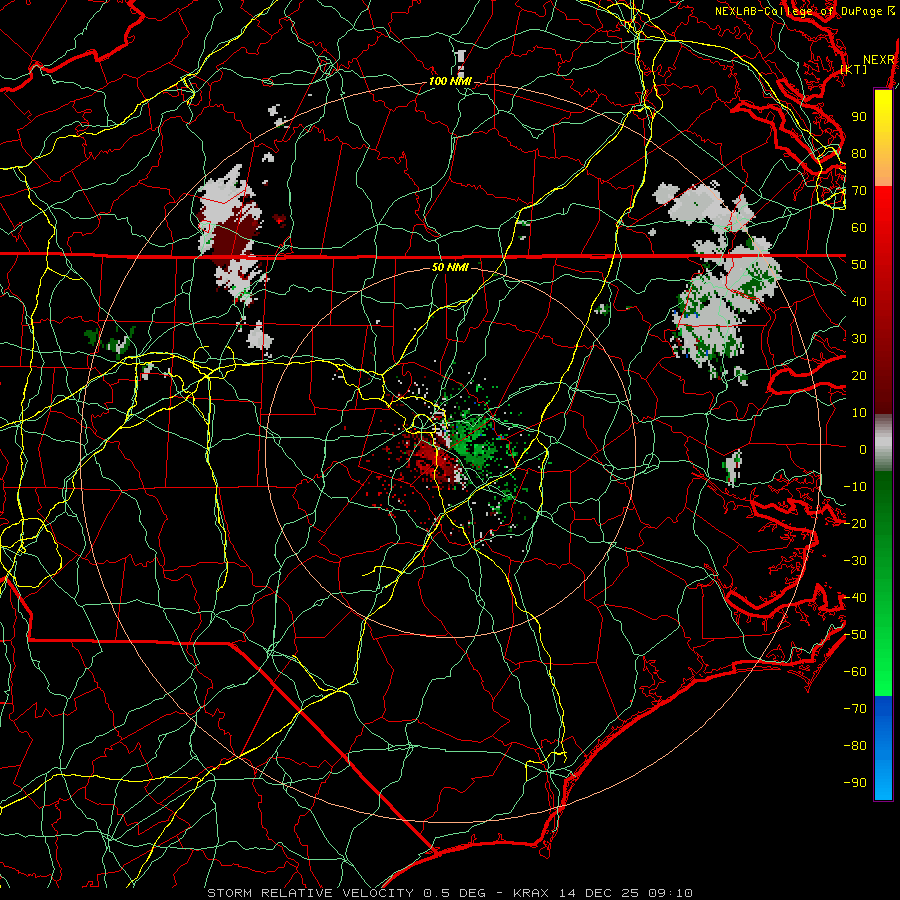The image size is (900, 900).
Task: Select the "0" scale label
Action: click(x=863, y=450)
